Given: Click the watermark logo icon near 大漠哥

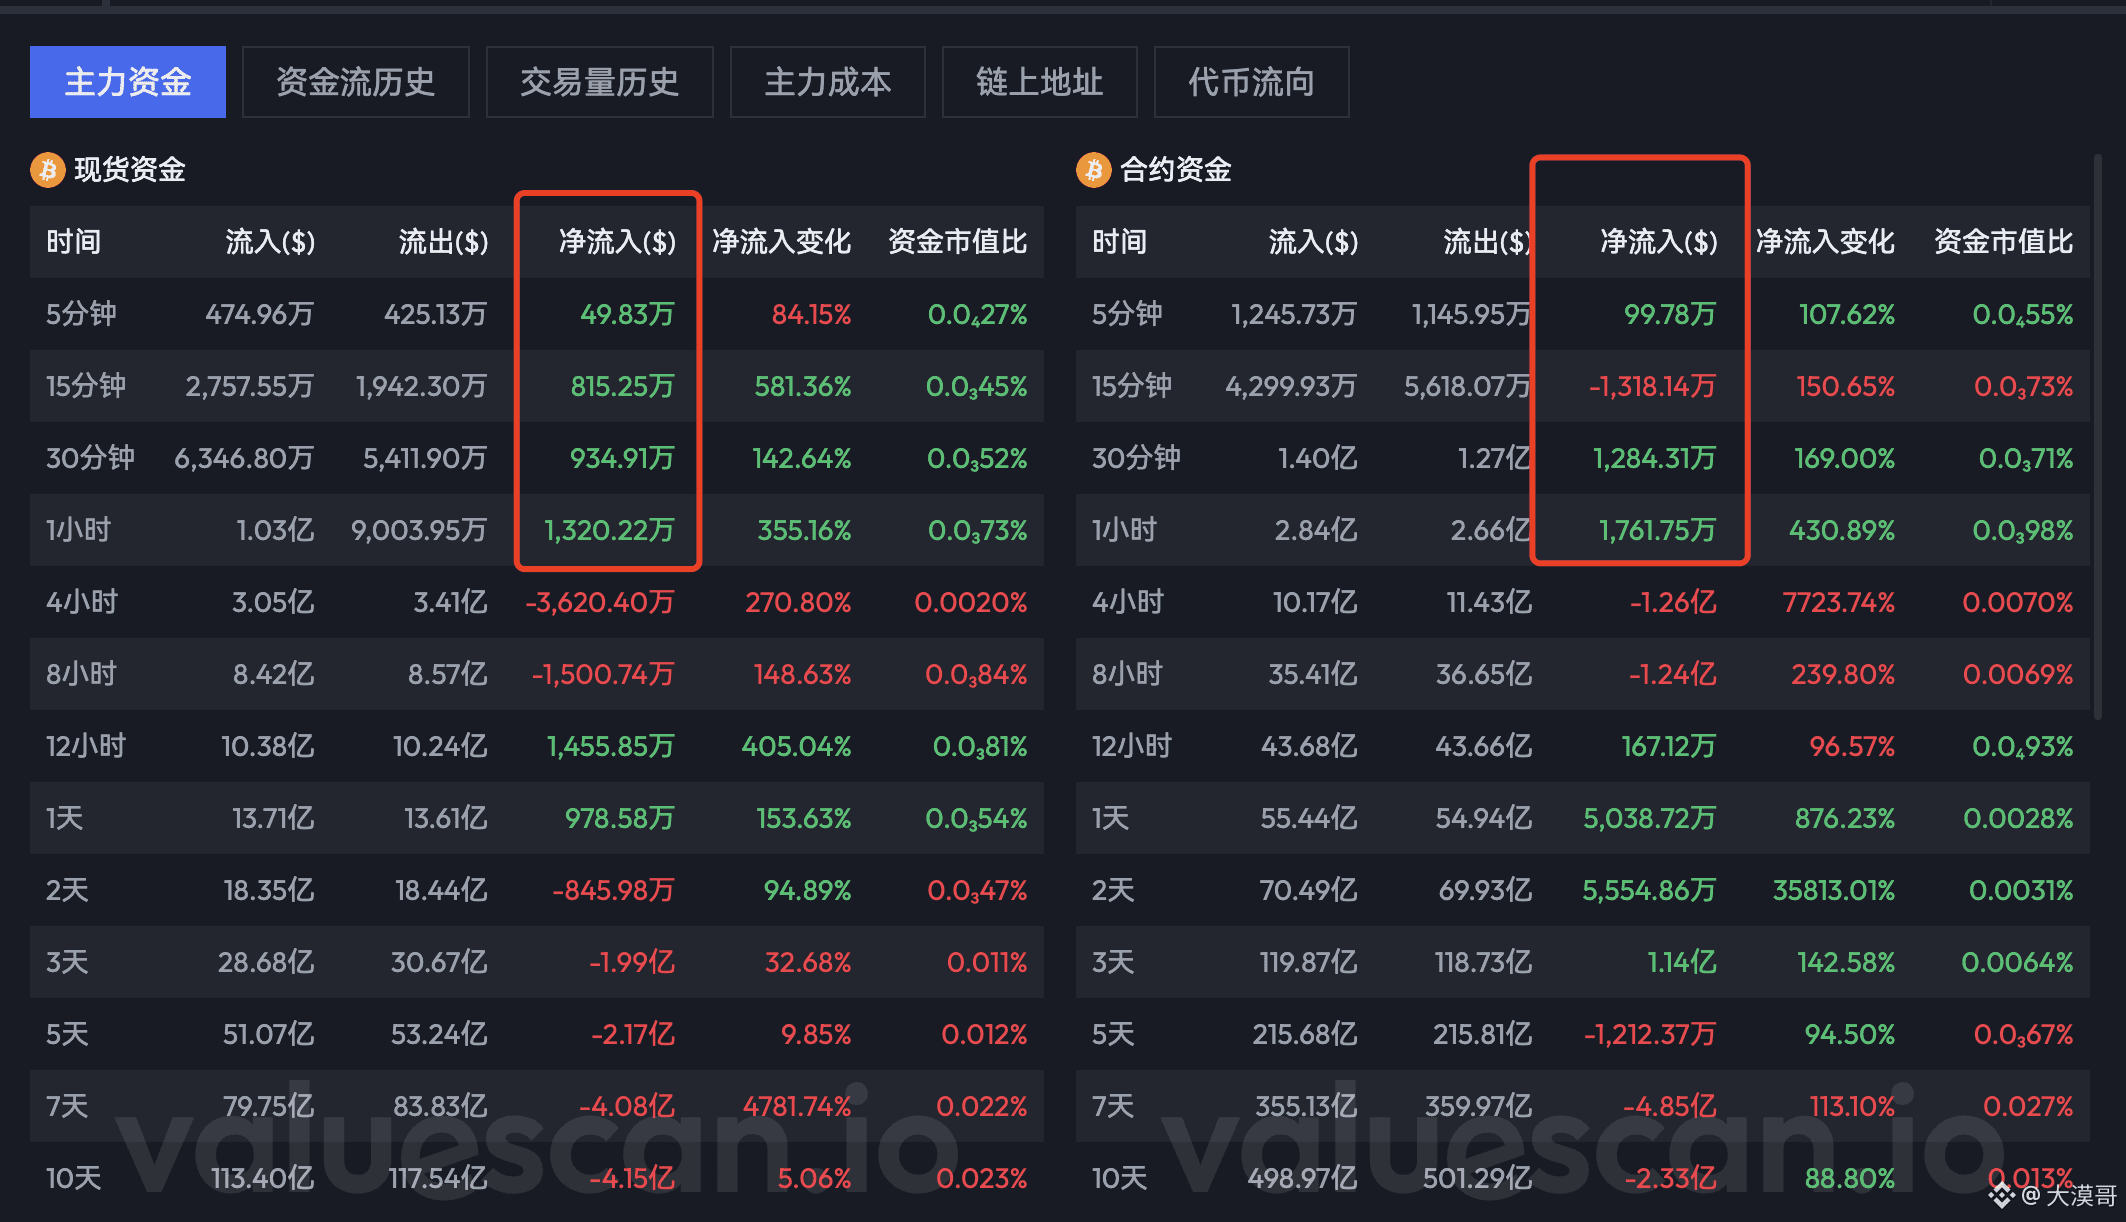Looking at the screenshot, I should coord(2001,1195).
